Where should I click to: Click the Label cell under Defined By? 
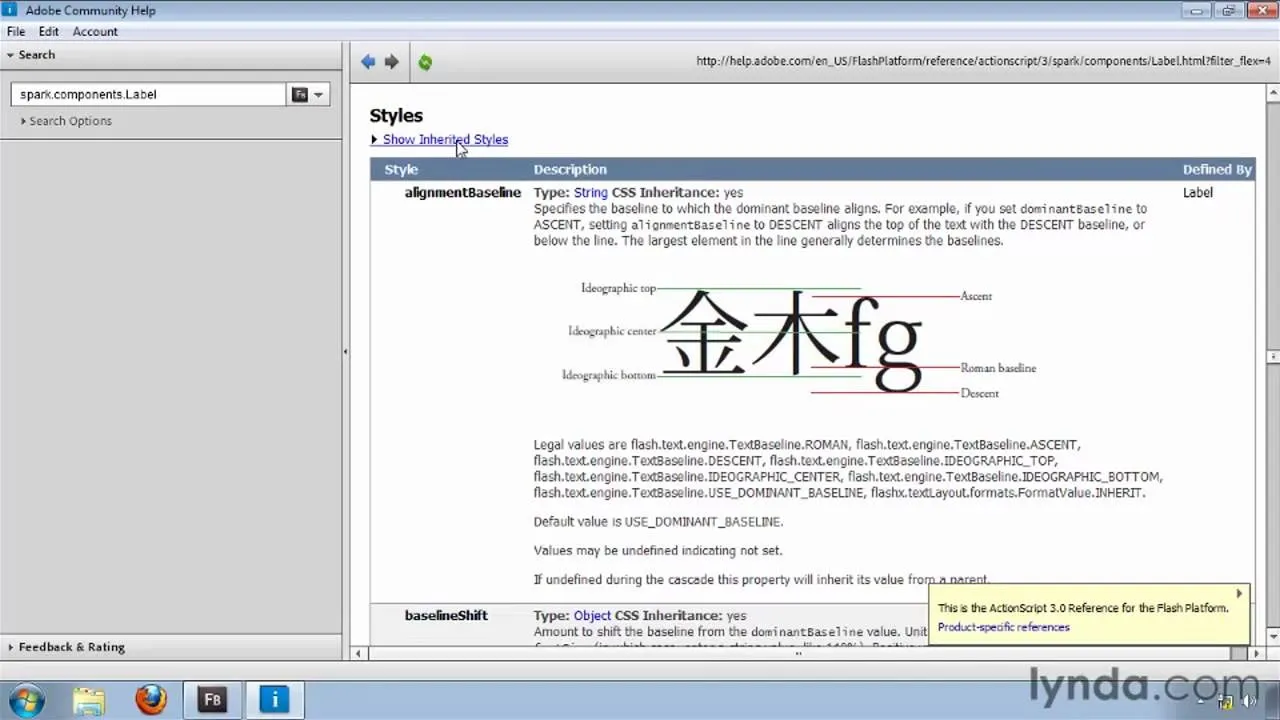coord(1197,193)
